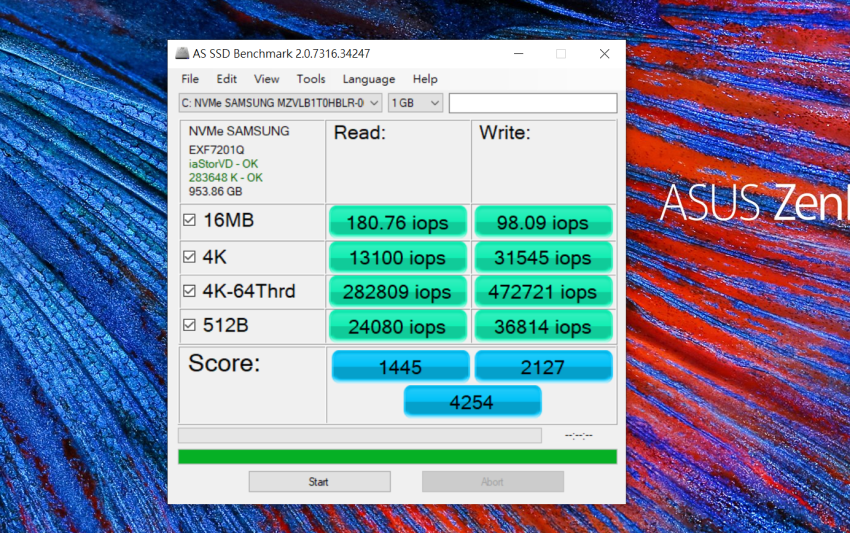Click the 953.86 GB capacity text

pos(215,191)
